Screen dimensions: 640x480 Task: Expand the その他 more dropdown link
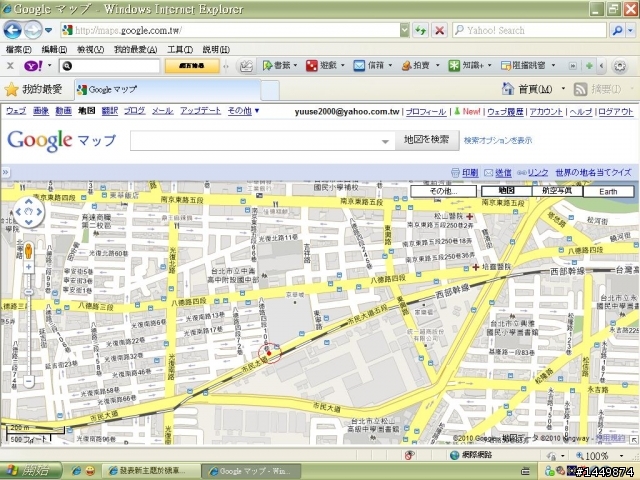[243, 111]
